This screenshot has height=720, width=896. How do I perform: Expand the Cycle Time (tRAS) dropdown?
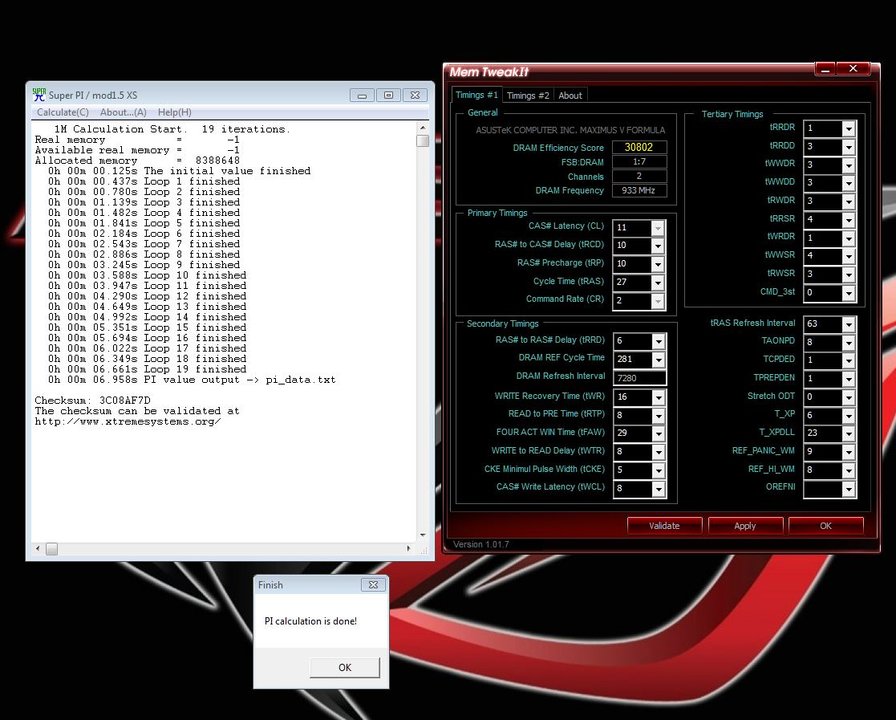tap(658, 282)
